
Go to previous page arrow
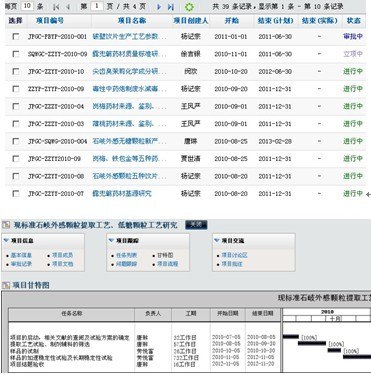[68, 7]
